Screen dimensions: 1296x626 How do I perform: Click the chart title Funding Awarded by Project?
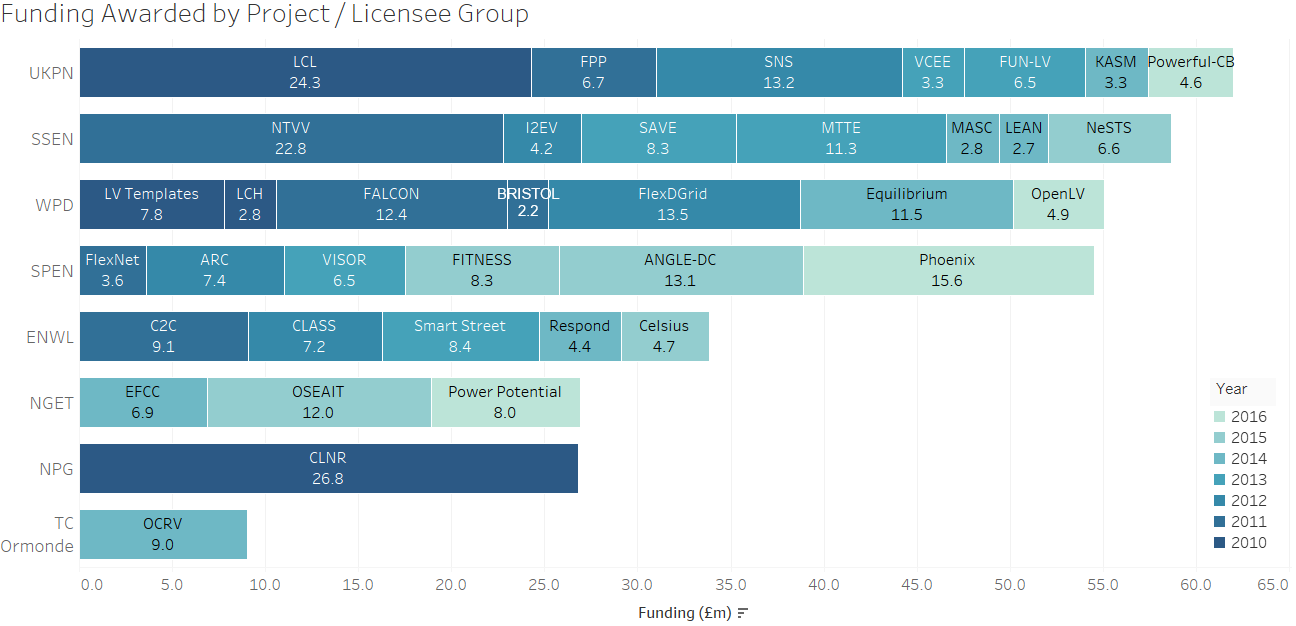(x=265, y=14)
